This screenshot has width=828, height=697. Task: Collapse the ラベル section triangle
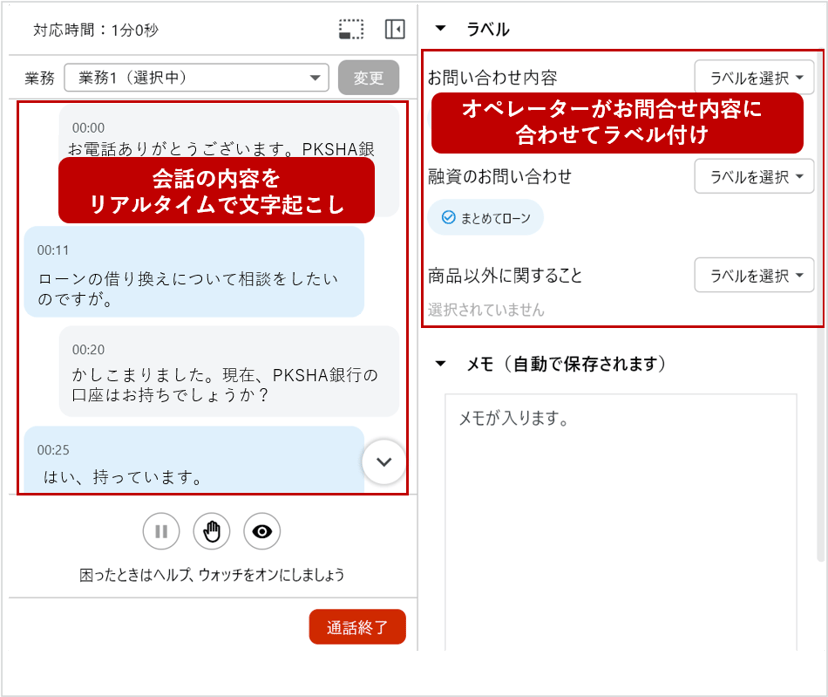(441, 30)
